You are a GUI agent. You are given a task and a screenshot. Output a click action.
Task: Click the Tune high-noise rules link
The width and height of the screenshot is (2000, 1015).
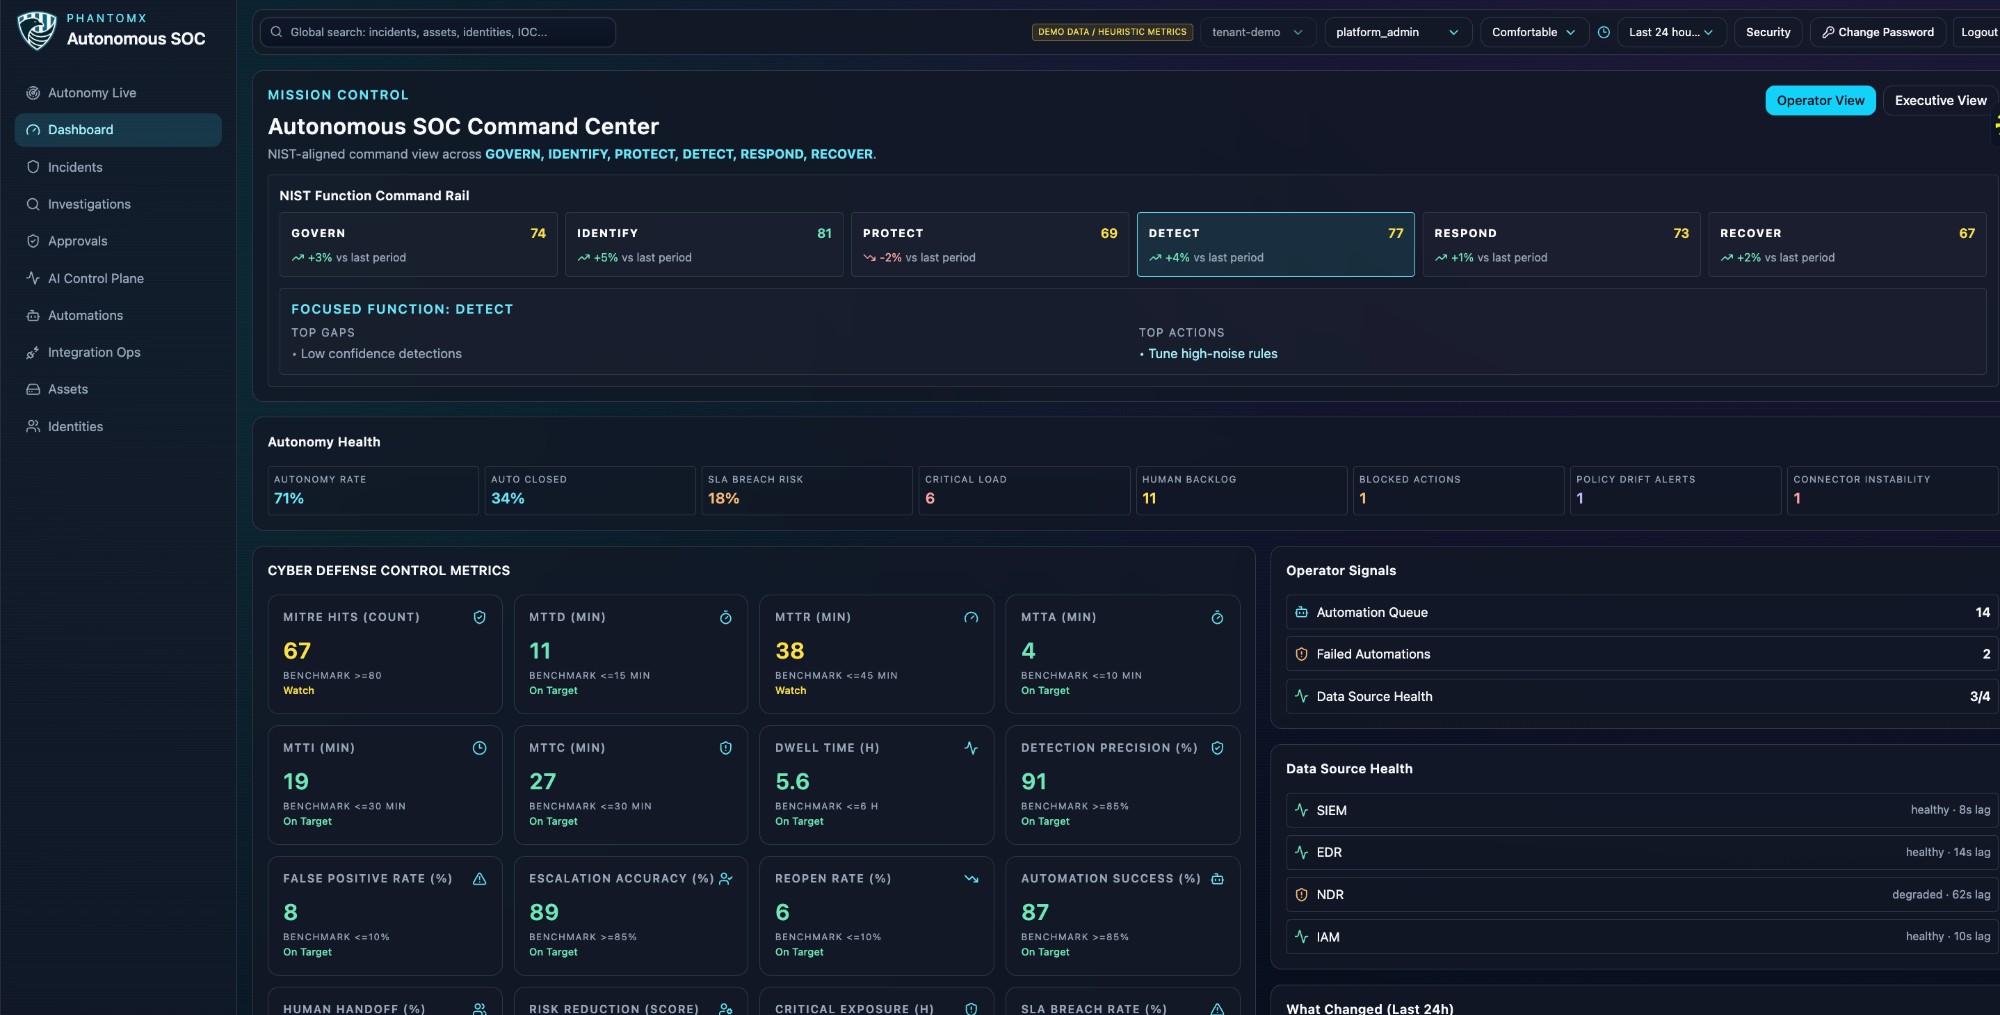click(x=1212, y=353)
